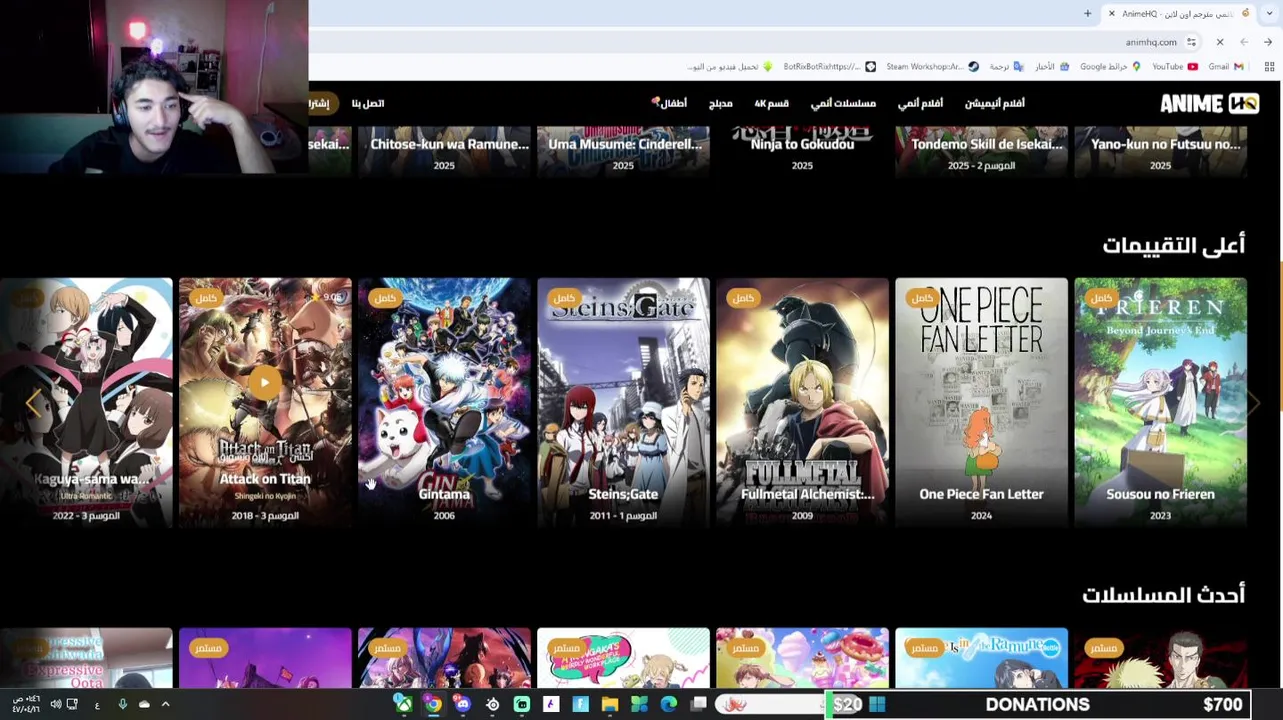Click the أحدث المسلسلات section heading
The width and height of the screenshot is (1283, 720).
(x=1163, y=595)
